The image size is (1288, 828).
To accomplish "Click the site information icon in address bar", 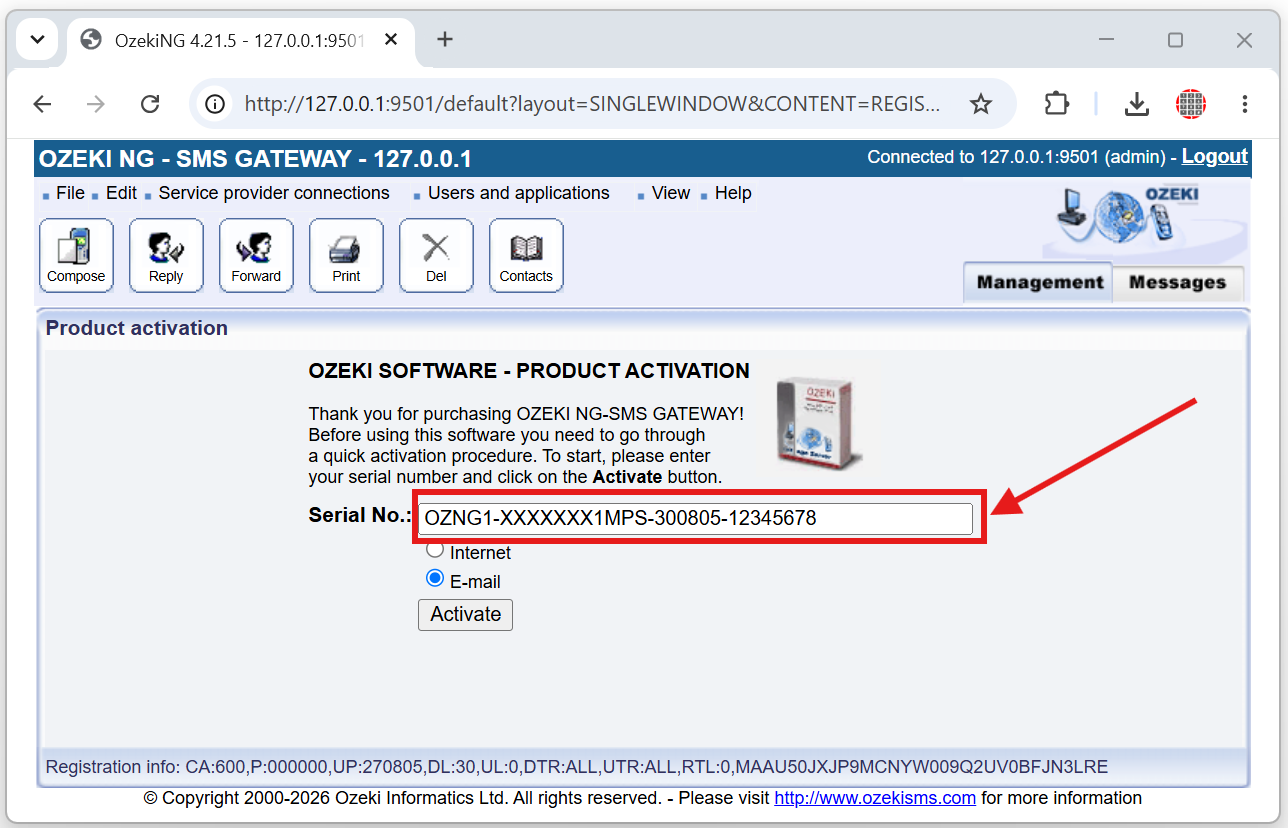I will coord(213,104).
